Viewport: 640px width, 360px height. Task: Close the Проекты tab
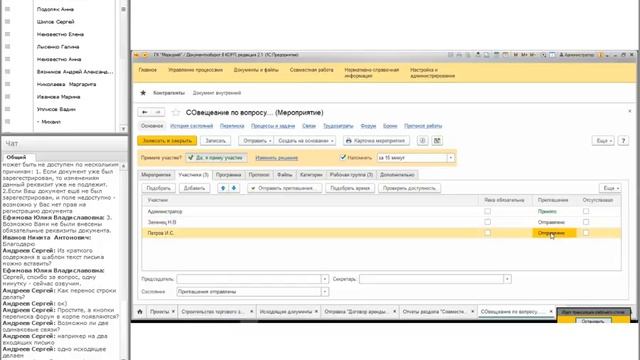coord(173,311)
